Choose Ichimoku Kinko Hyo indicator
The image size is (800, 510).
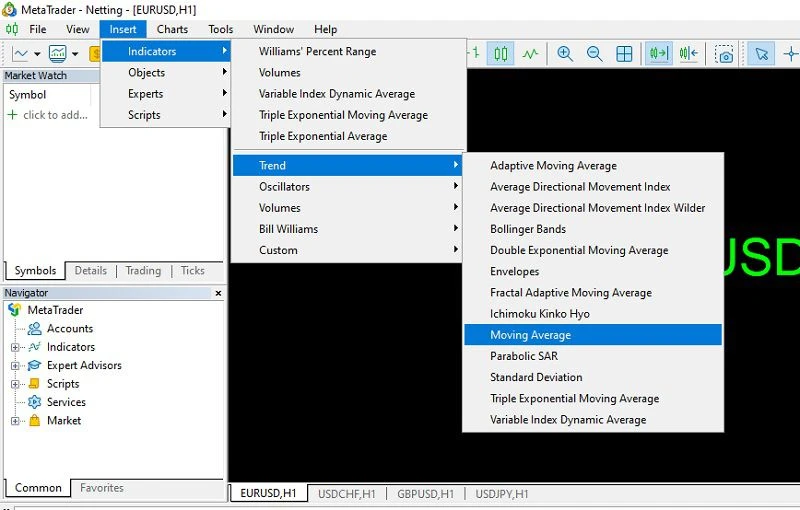click(593, 314)
